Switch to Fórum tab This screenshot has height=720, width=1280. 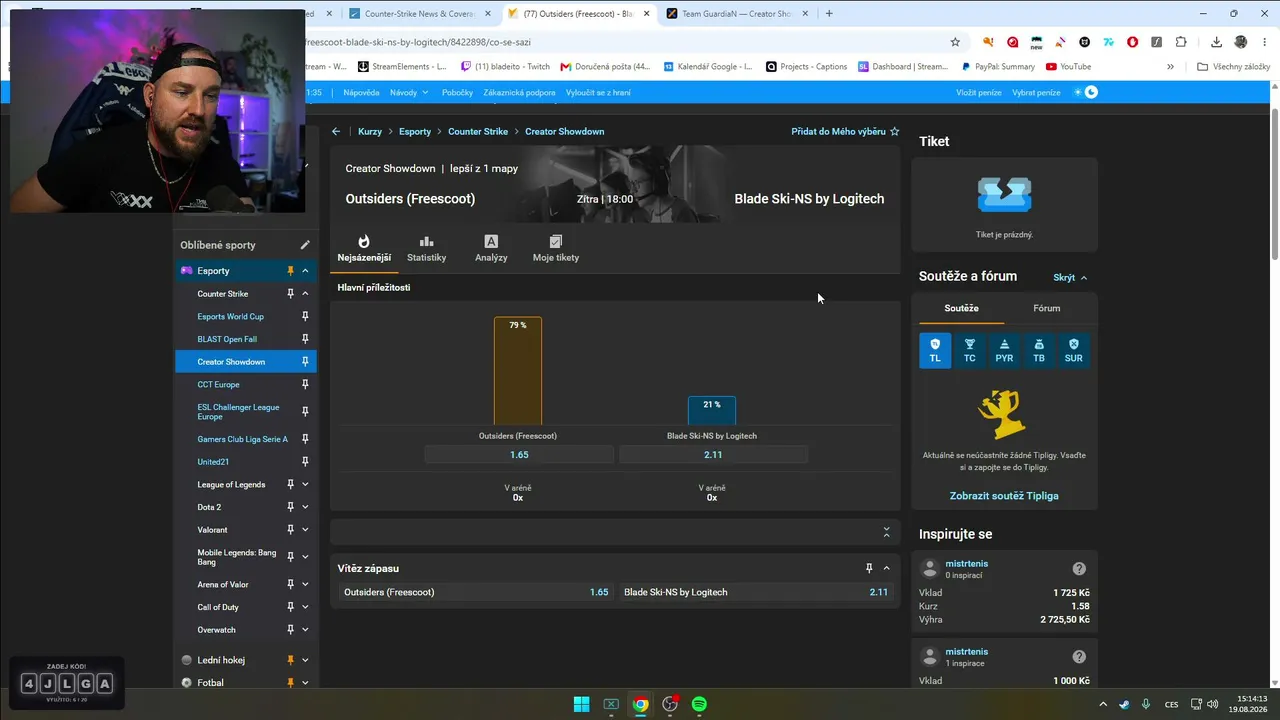point(1047,308)
